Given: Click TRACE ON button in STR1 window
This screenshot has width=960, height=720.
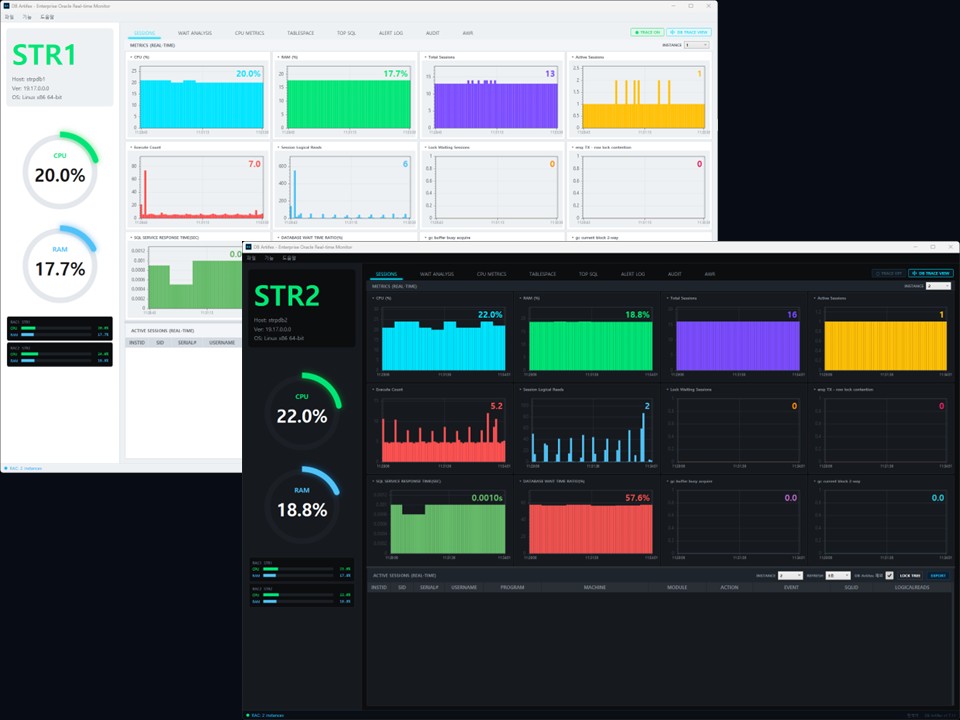Looking at the screenshot, I should tap(647, 32).
